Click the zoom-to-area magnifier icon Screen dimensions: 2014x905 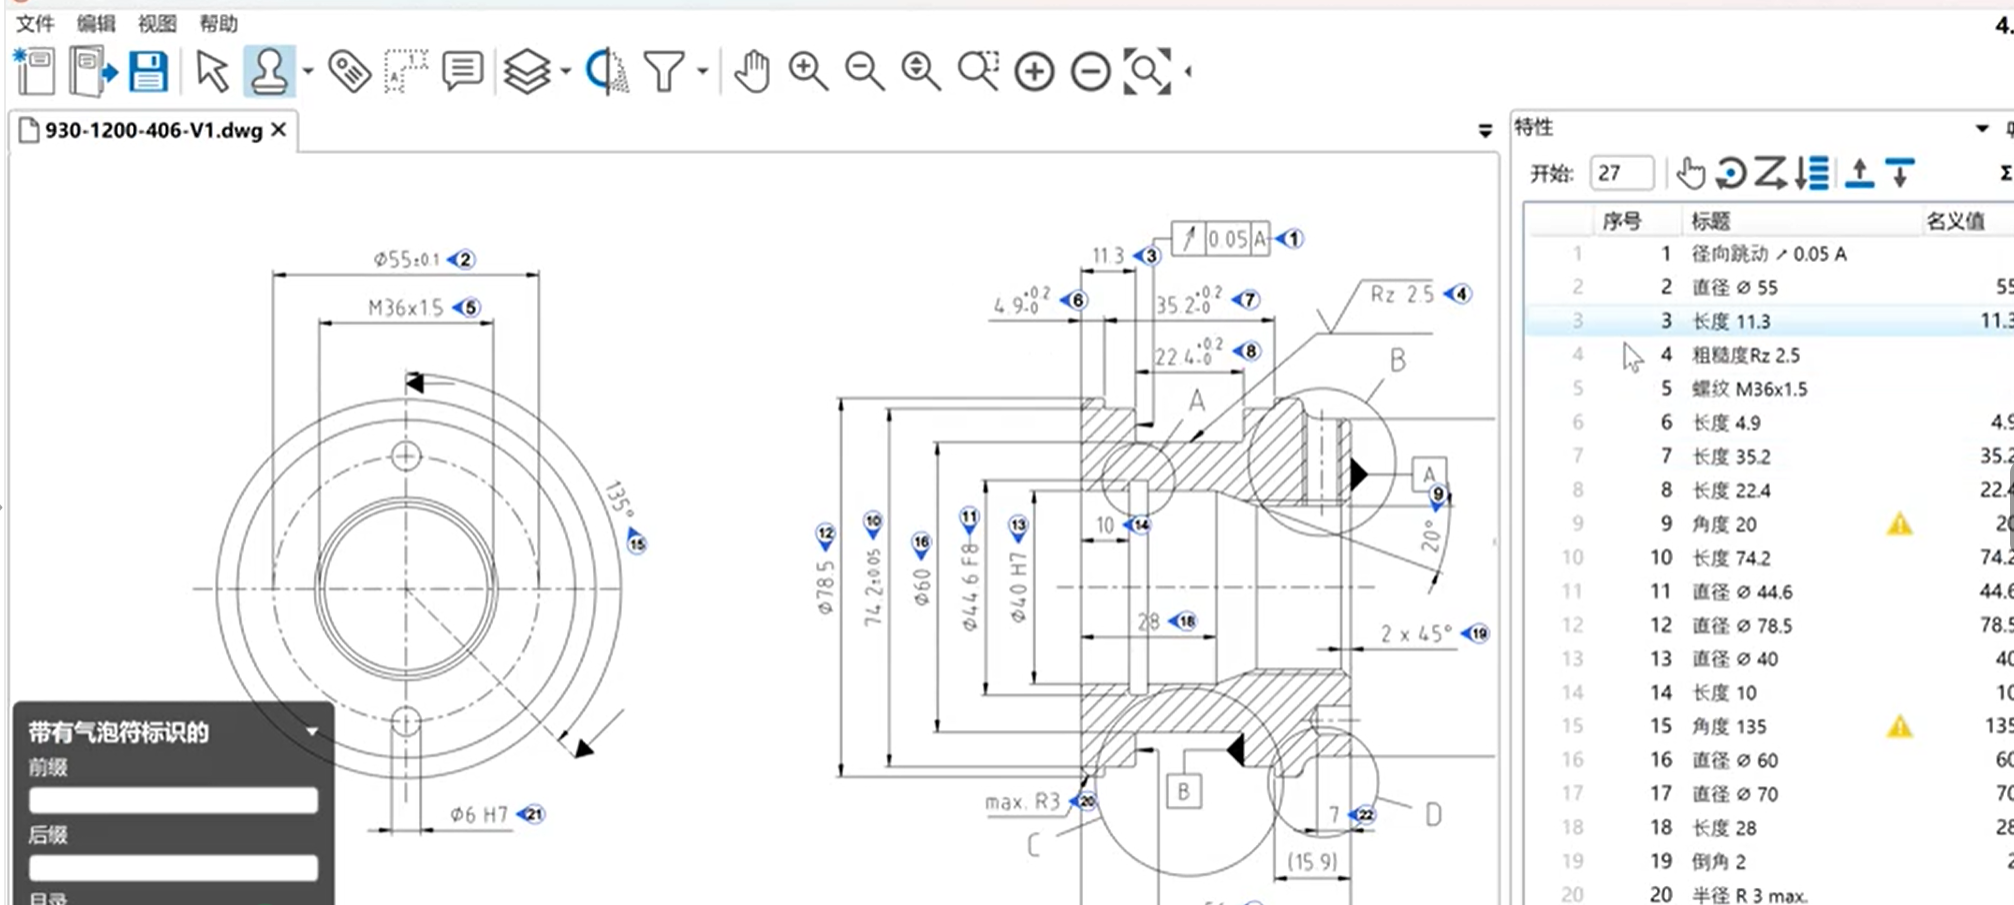pyautogui.click(x=977, y=72)
